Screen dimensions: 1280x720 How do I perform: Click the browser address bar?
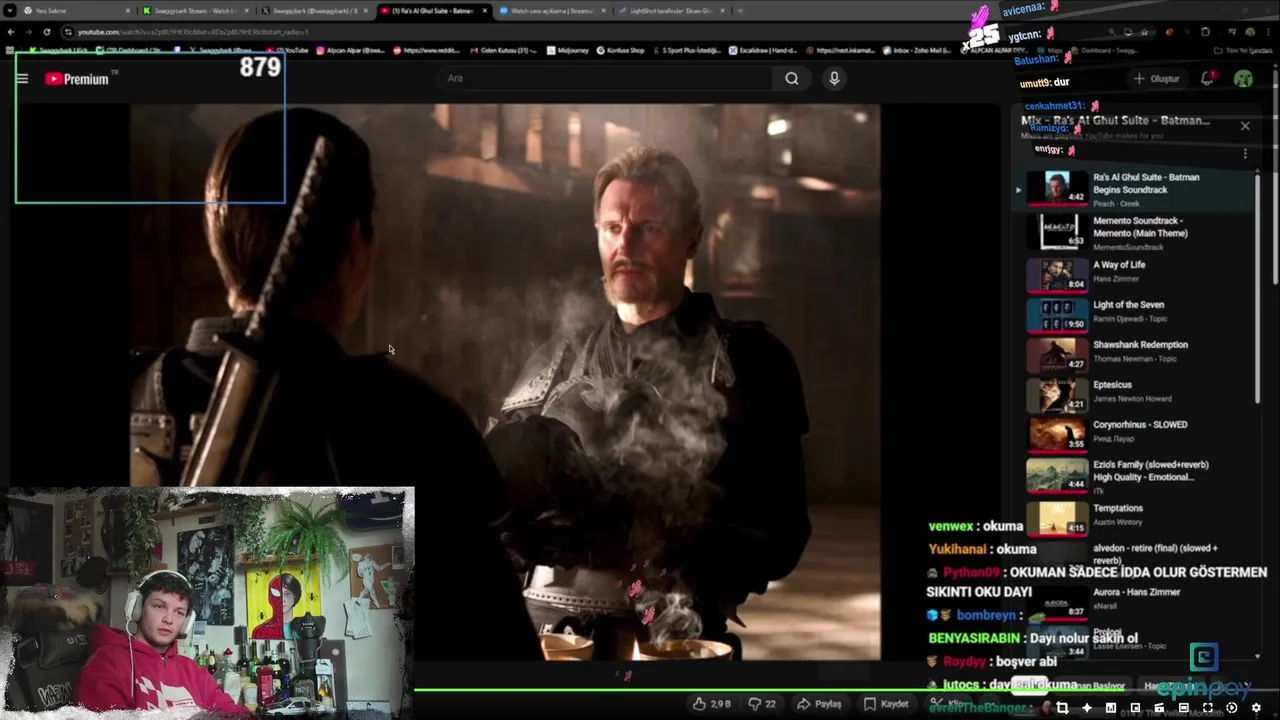pyautogui.click(x=500, y=32)
